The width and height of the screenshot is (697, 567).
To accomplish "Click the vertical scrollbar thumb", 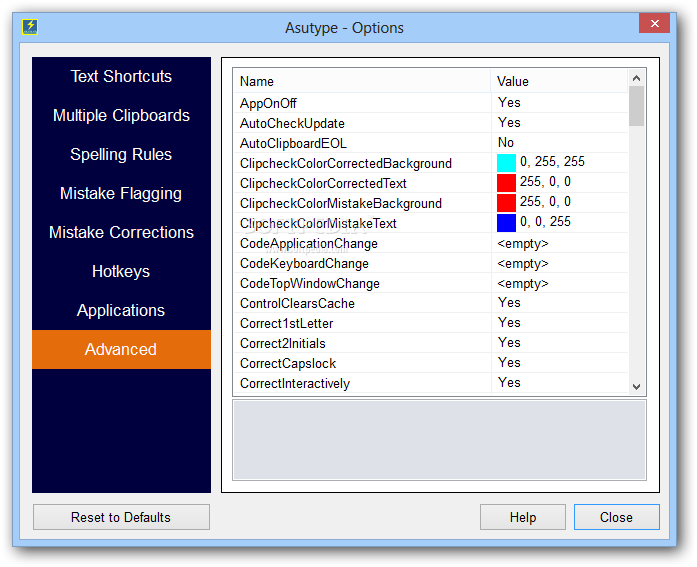I will [x=637, y=106].
